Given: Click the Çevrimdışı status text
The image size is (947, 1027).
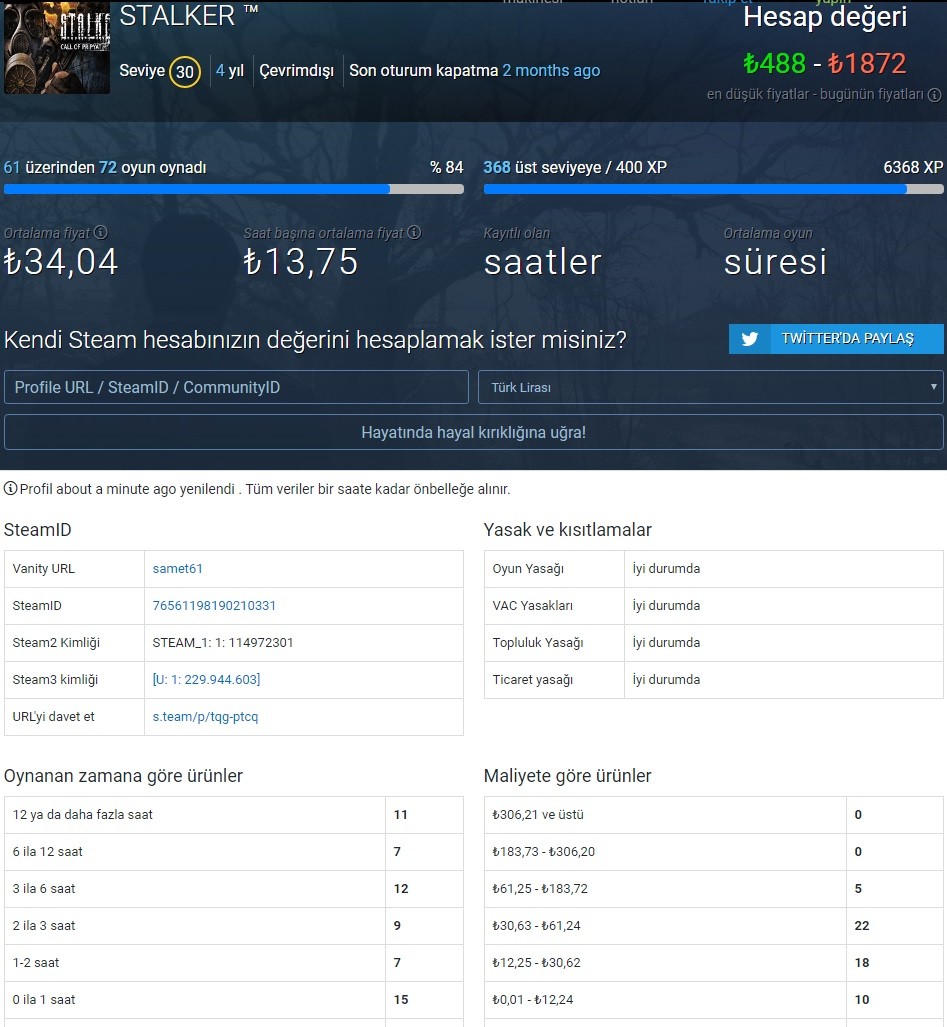Looking at the screenshot, I should tap(297, 71).
